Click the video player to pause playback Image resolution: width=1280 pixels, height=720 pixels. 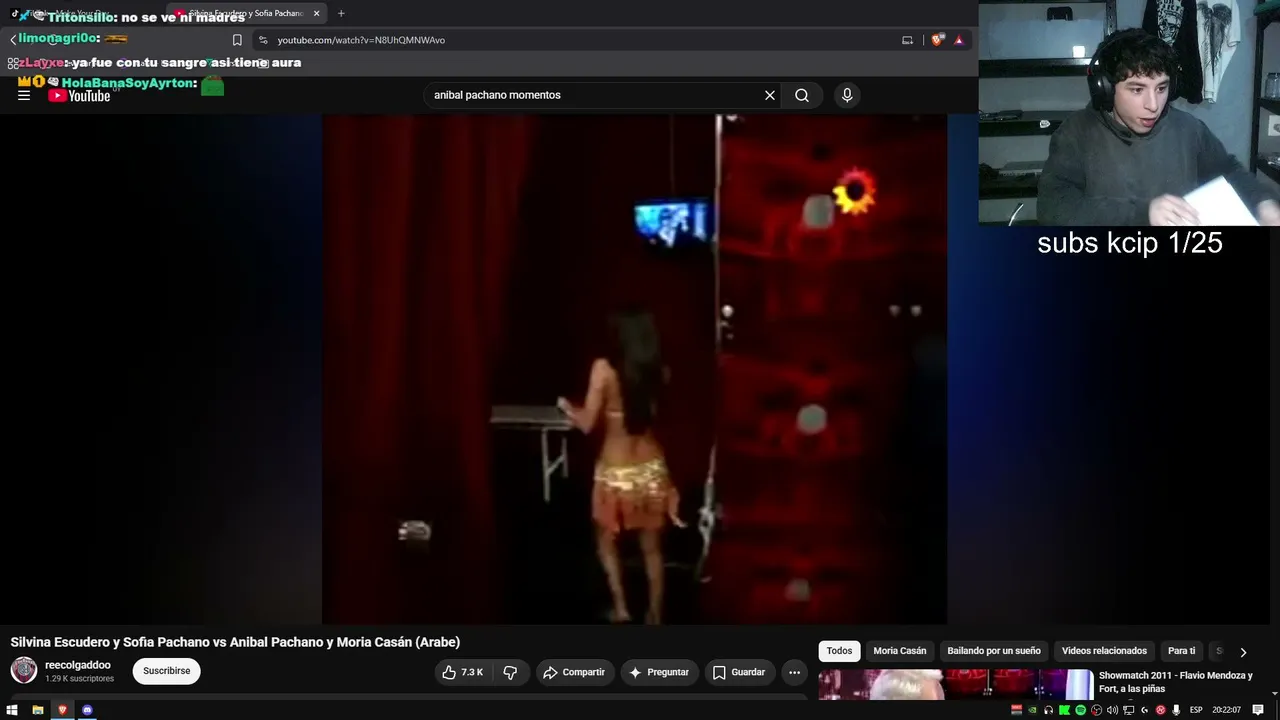click(634, 369)
